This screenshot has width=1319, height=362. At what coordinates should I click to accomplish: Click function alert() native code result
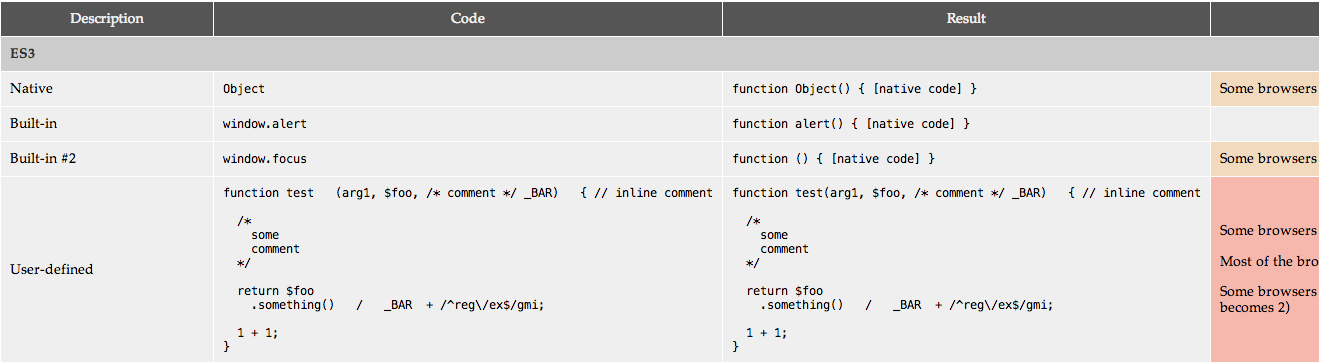click(851, 124)
